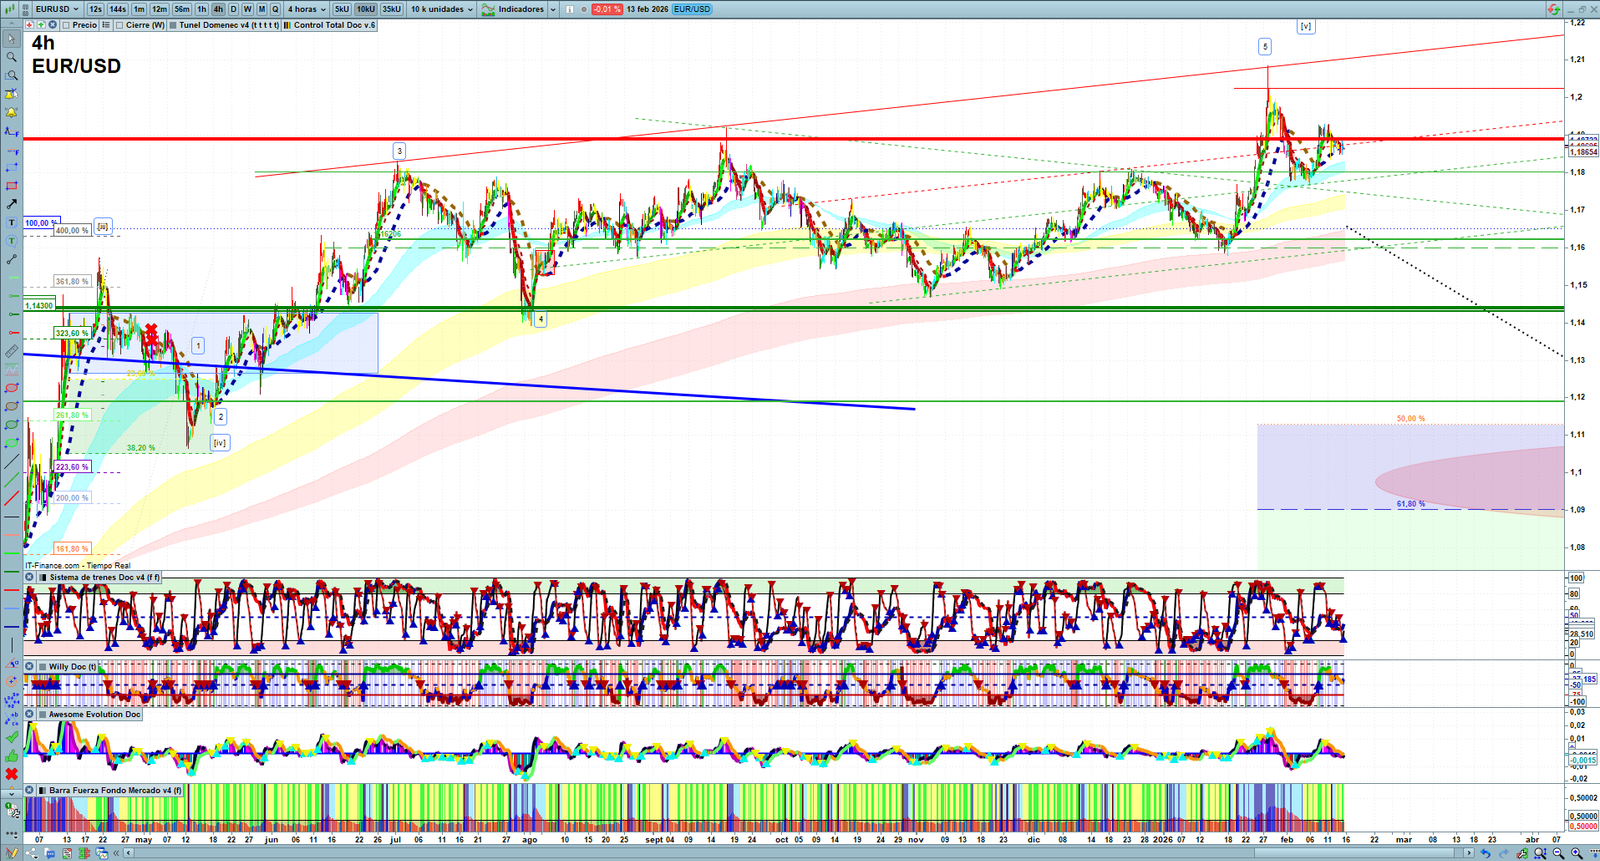Select the green thumbs-up icon

coord(11,756)
